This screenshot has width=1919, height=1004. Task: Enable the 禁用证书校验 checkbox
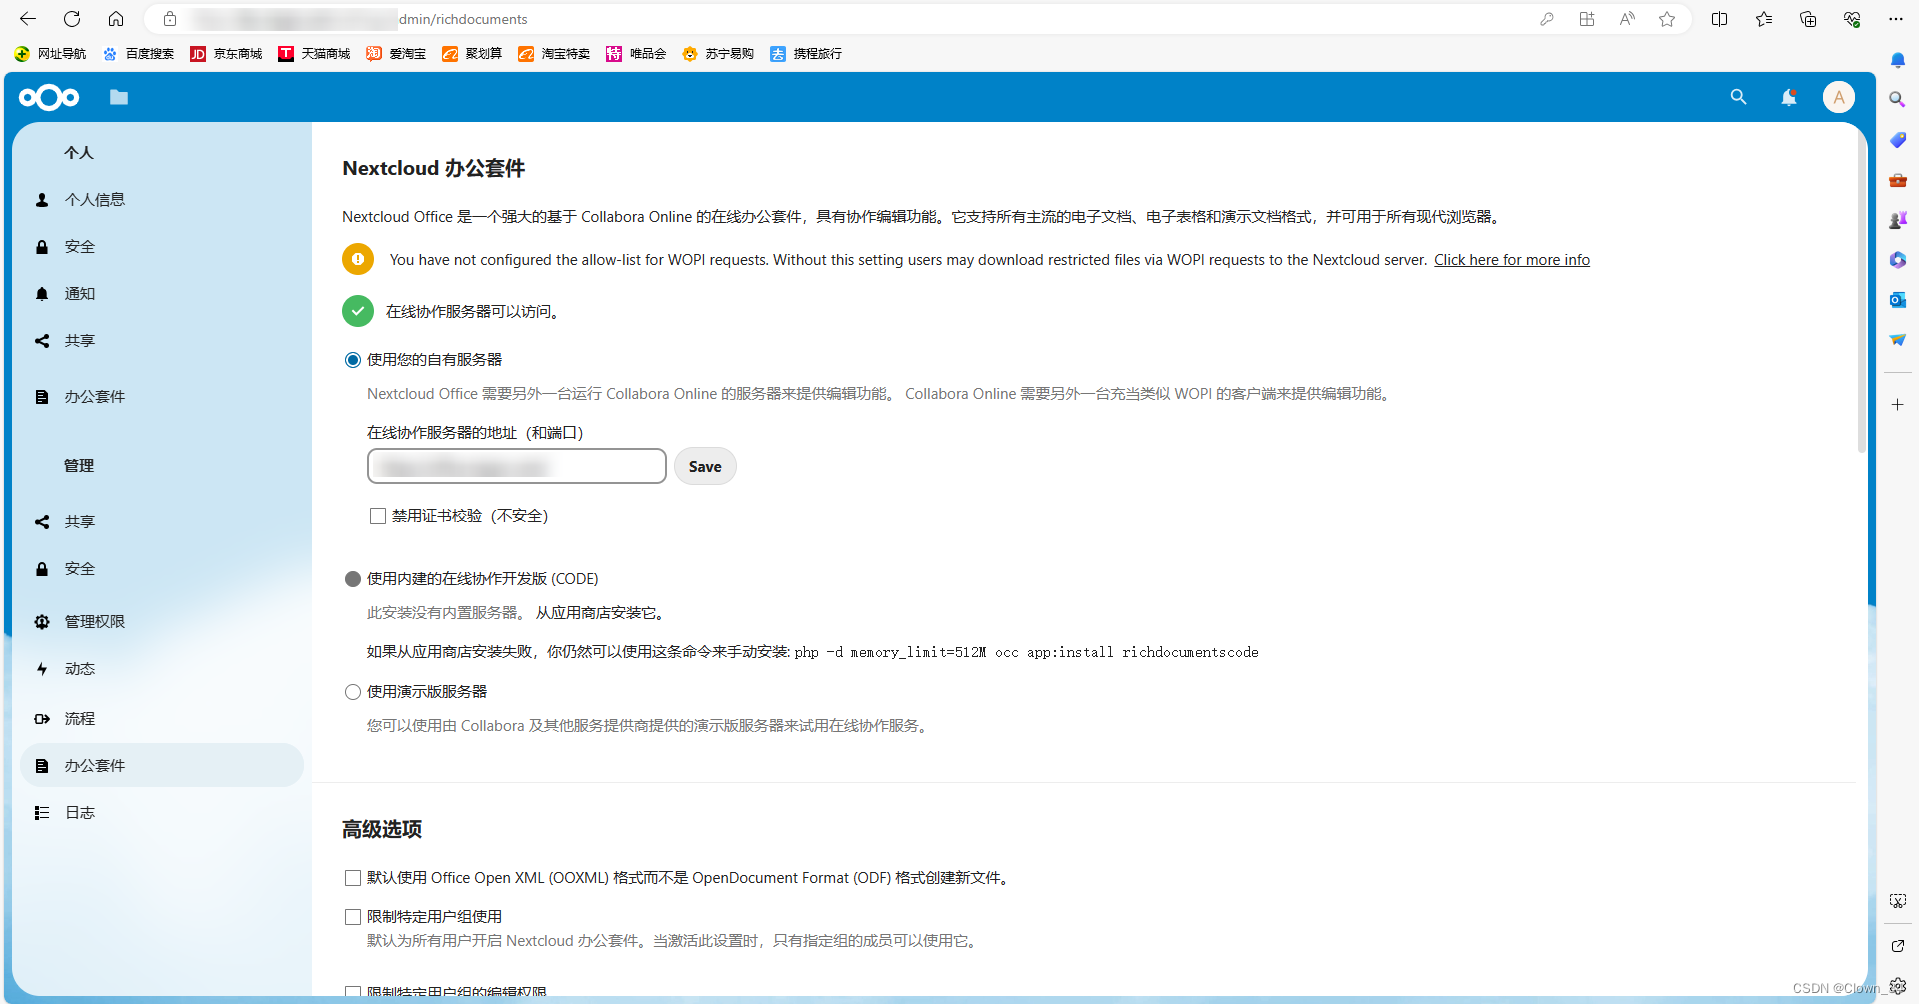[377, 515]
